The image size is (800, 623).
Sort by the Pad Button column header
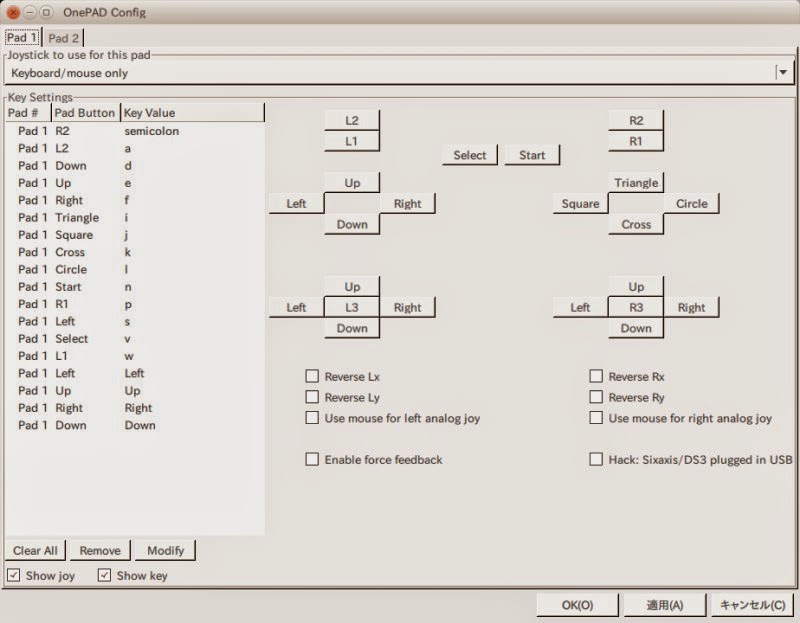85,113
